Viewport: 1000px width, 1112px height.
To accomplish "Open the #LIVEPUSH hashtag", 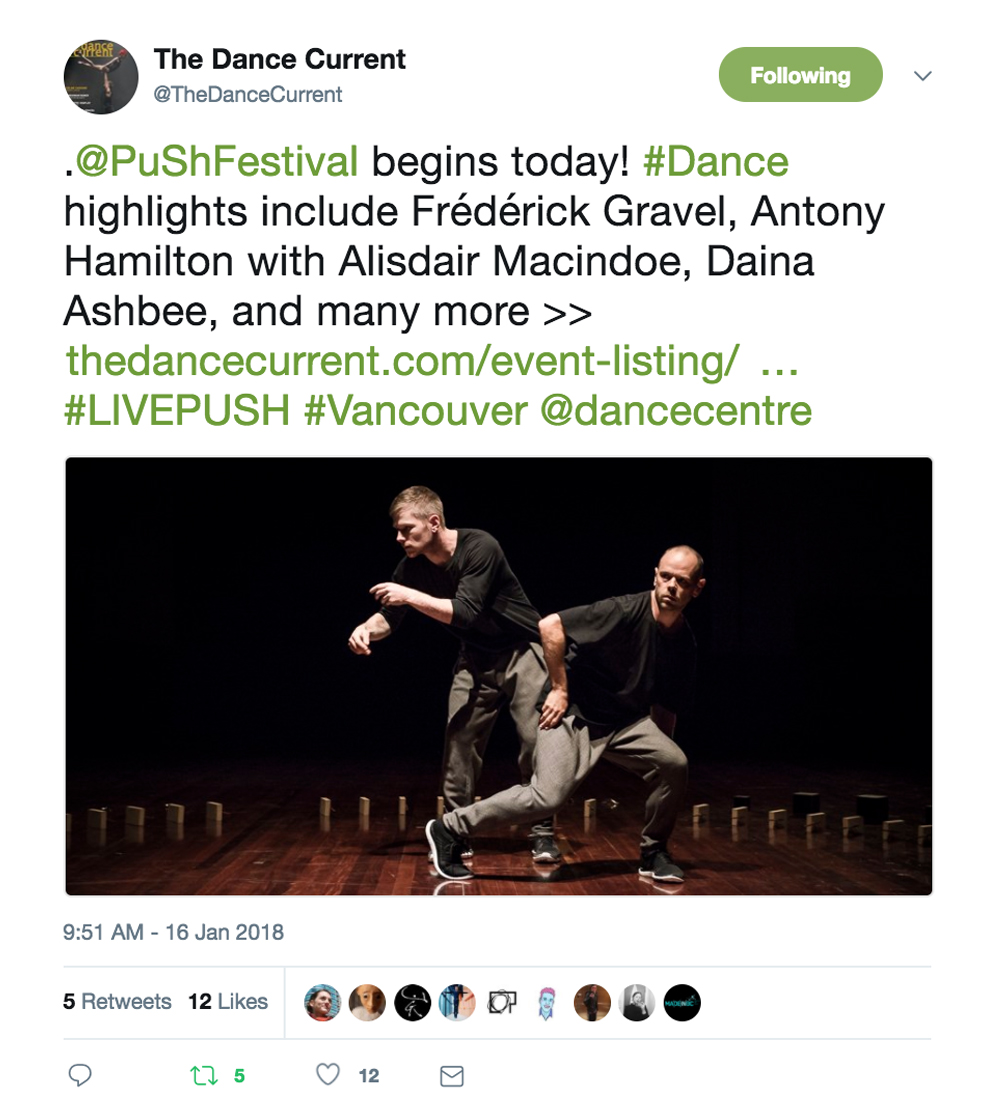I will 177,411.
